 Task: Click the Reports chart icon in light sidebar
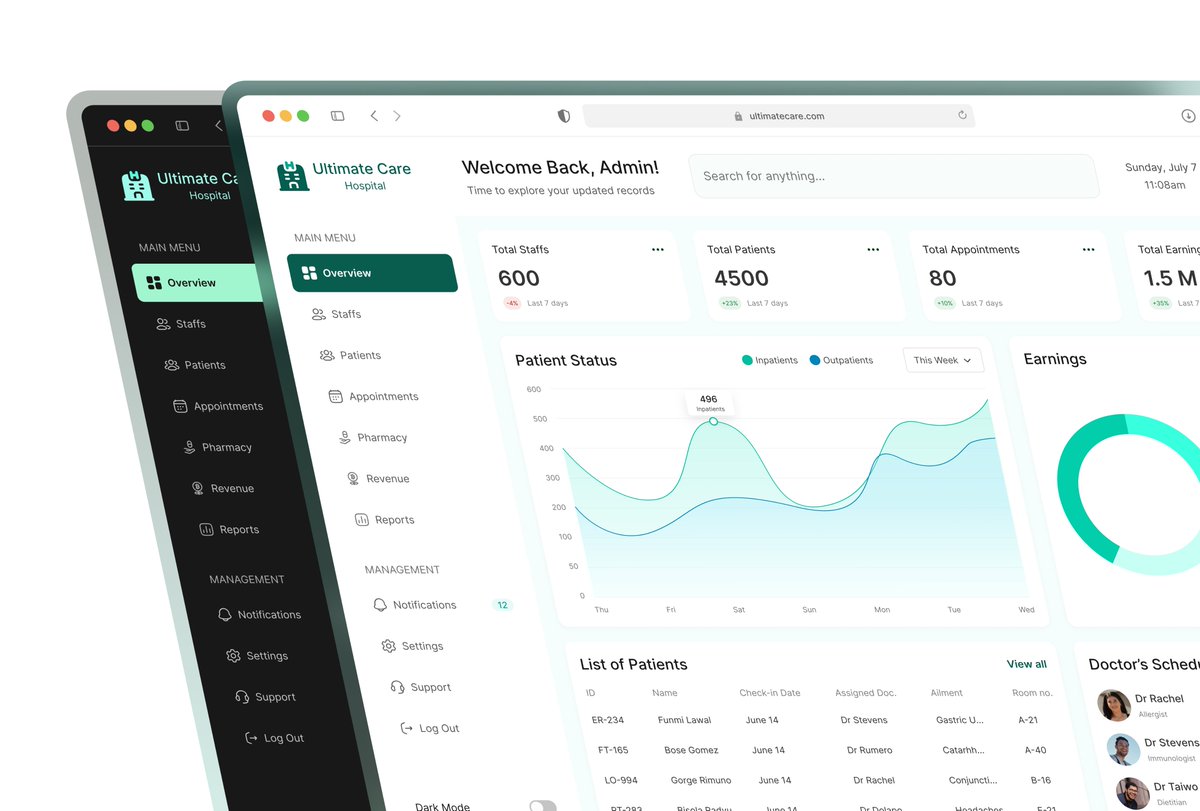(362, 519)
